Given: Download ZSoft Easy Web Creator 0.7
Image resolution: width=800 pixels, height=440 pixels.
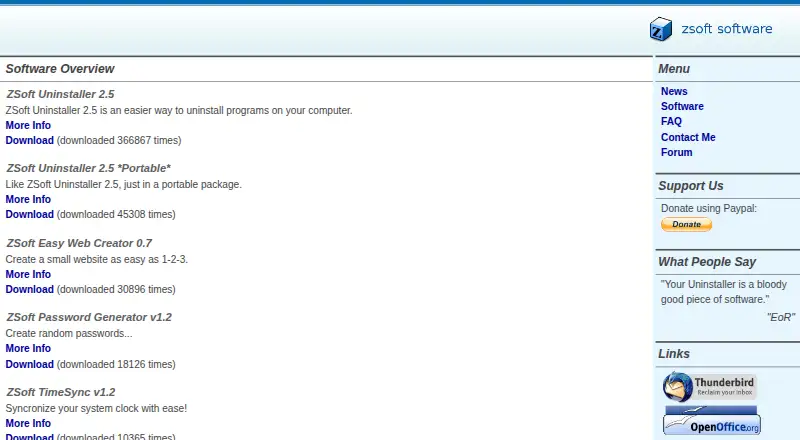Looking at the screenshot, I should 30,289.
